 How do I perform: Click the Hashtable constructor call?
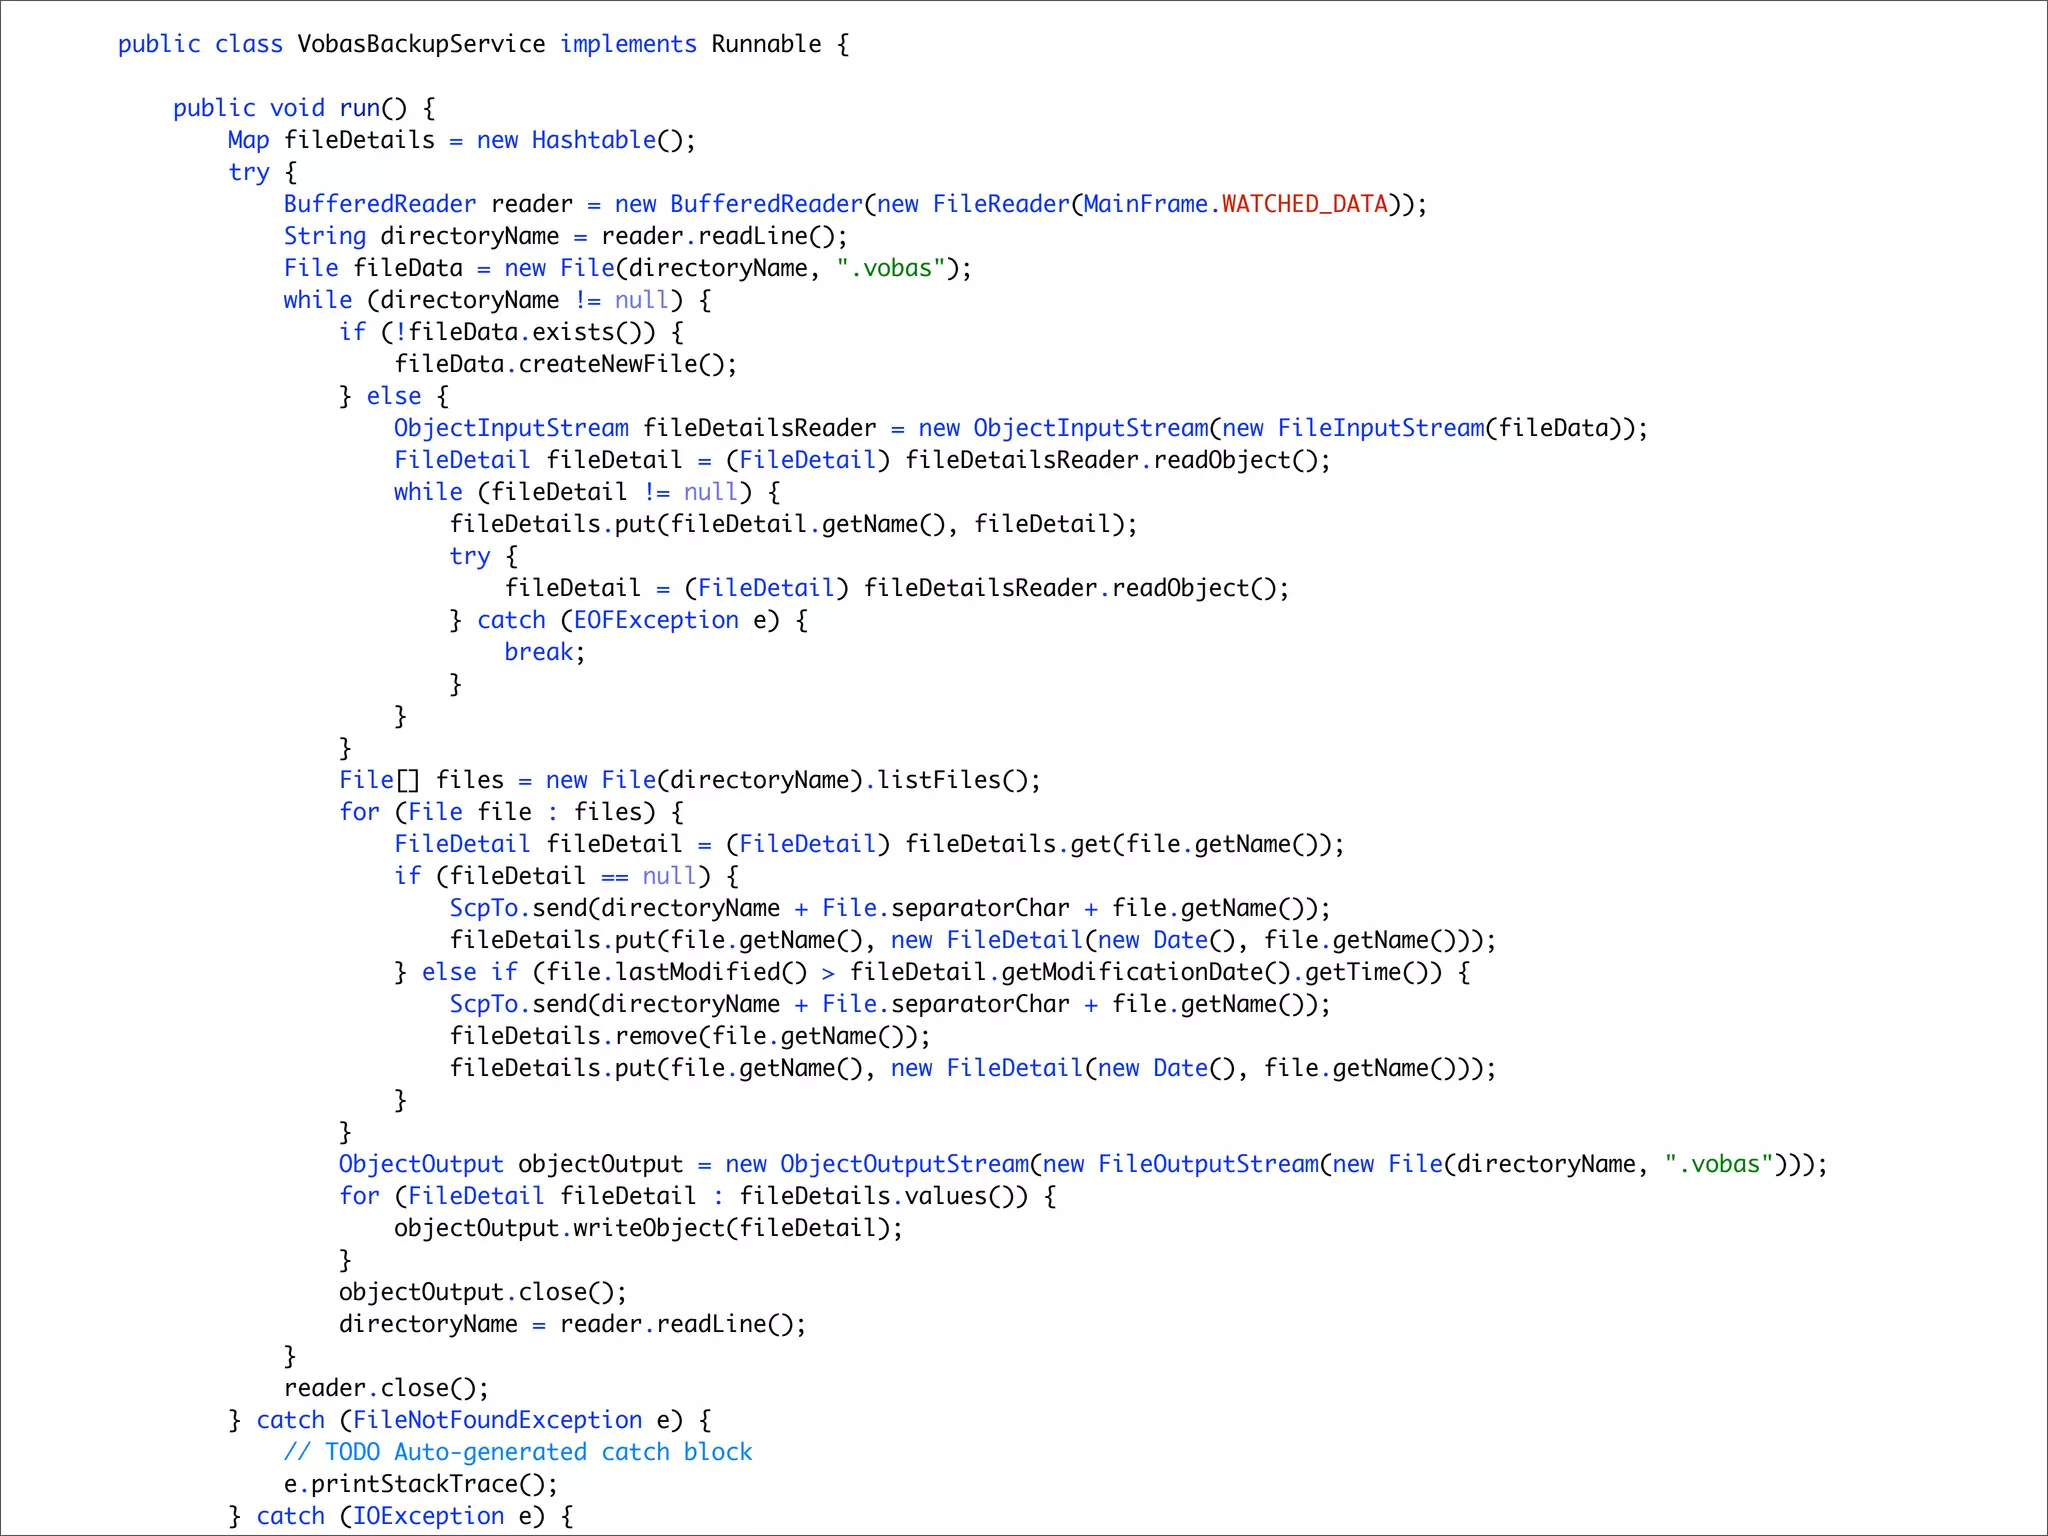coord(593,140)
